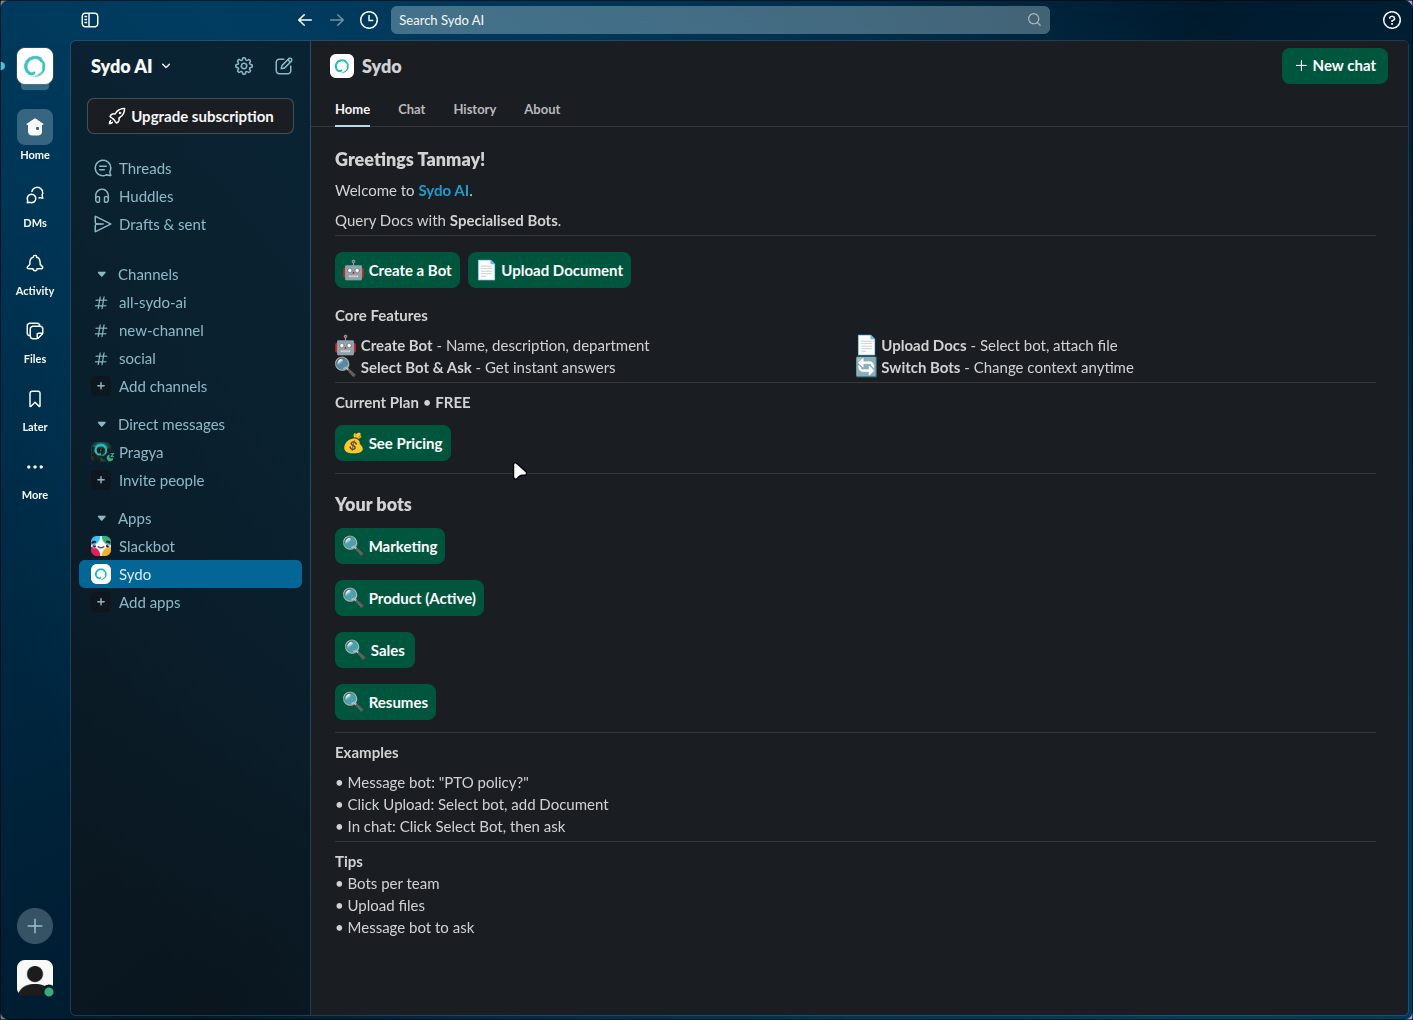Click the See Pricing button
The image size is (1413, 1020).
point(393,443)
